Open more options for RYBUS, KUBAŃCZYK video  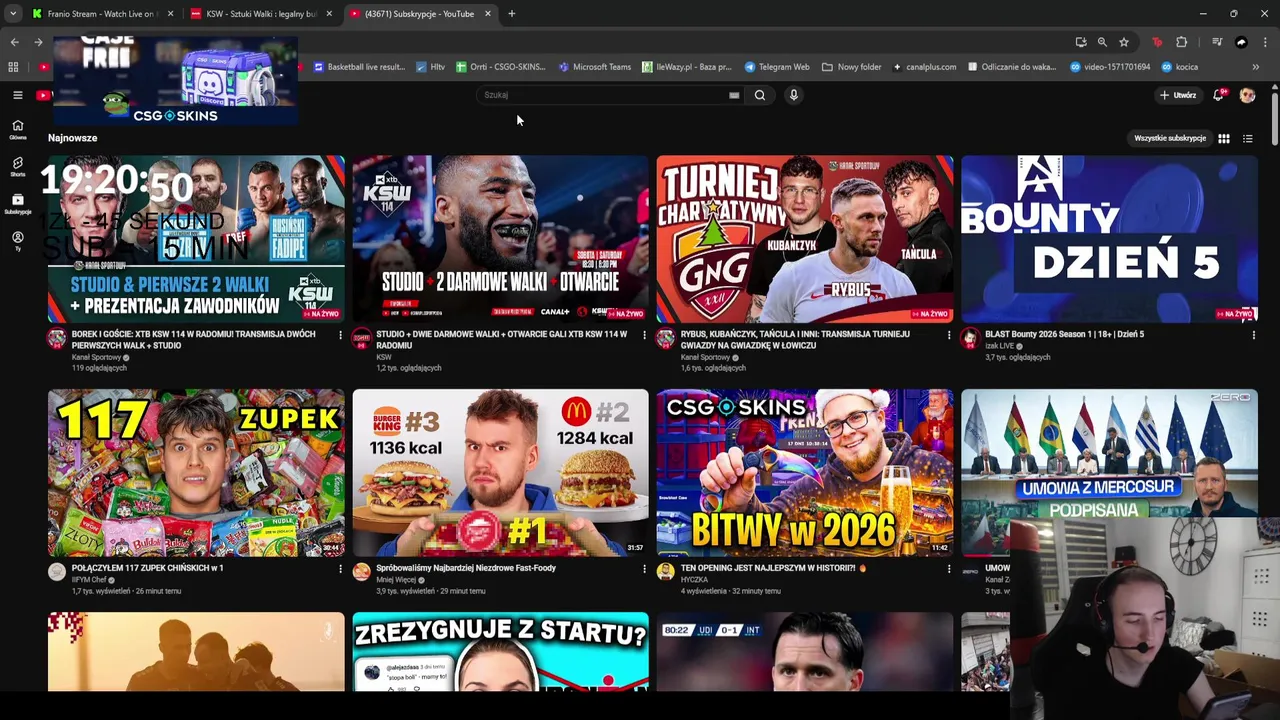[949, 335]
